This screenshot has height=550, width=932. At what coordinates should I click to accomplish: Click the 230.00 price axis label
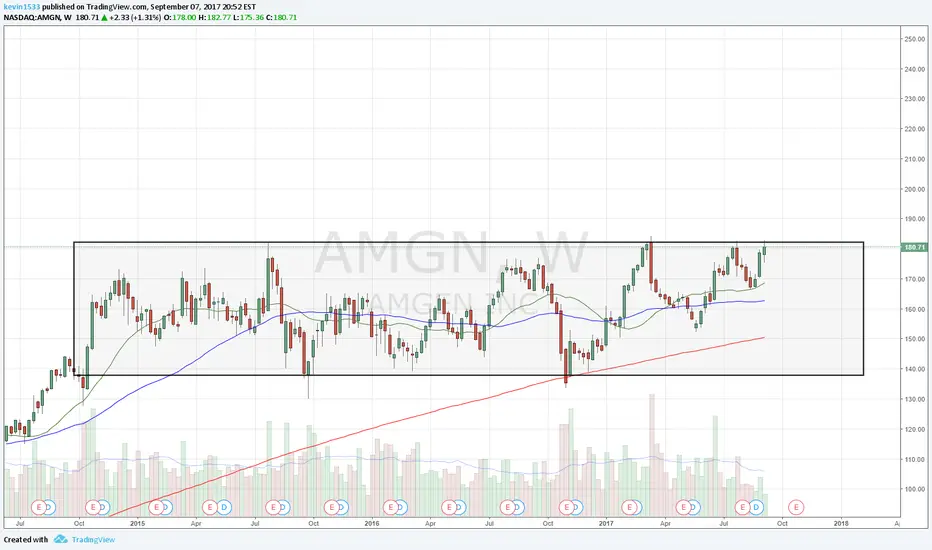(x=914, y=99)
